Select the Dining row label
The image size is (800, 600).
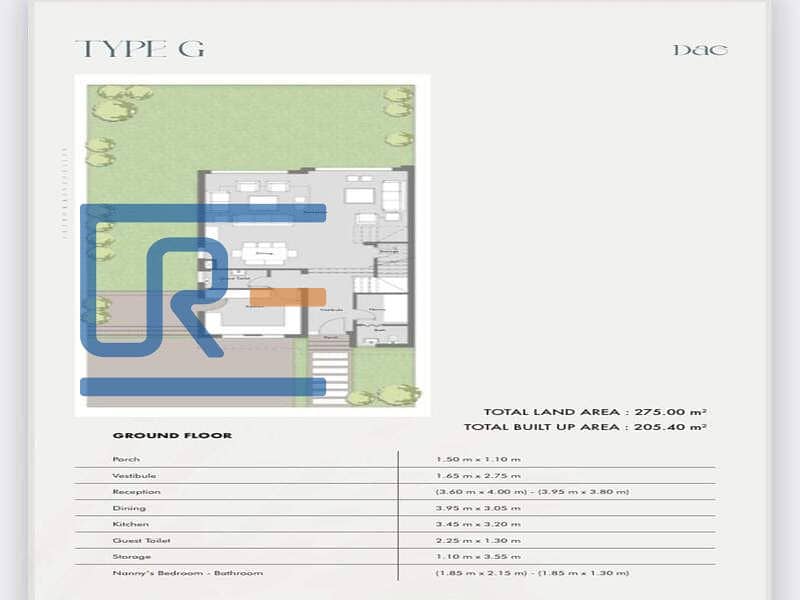point(127,508)
